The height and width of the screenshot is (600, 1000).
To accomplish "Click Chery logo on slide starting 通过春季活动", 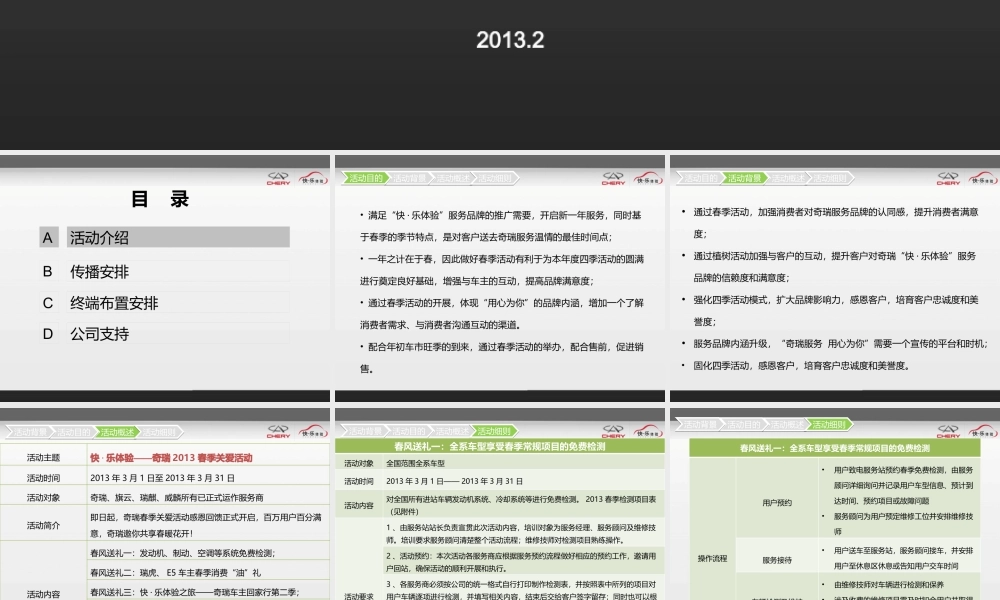I will point(948,179).
